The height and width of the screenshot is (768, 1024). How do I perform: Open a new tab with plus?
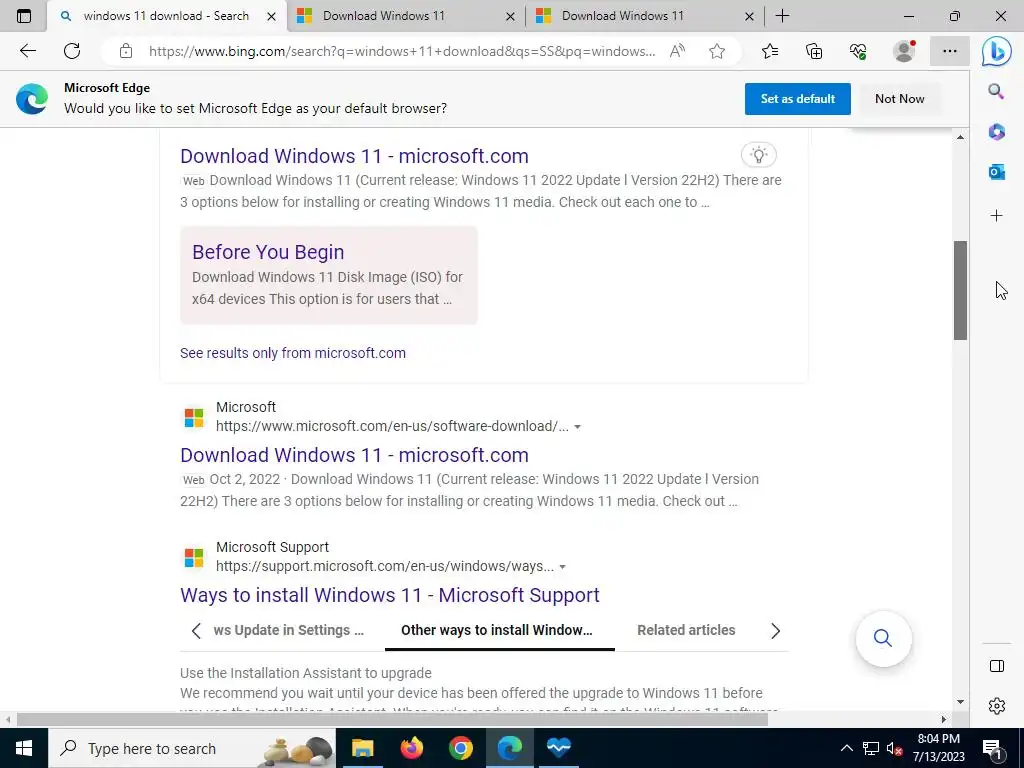782,16
